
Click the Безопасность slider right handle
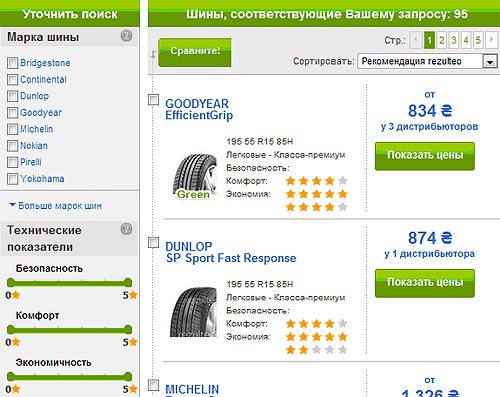[x=128, y=283]
